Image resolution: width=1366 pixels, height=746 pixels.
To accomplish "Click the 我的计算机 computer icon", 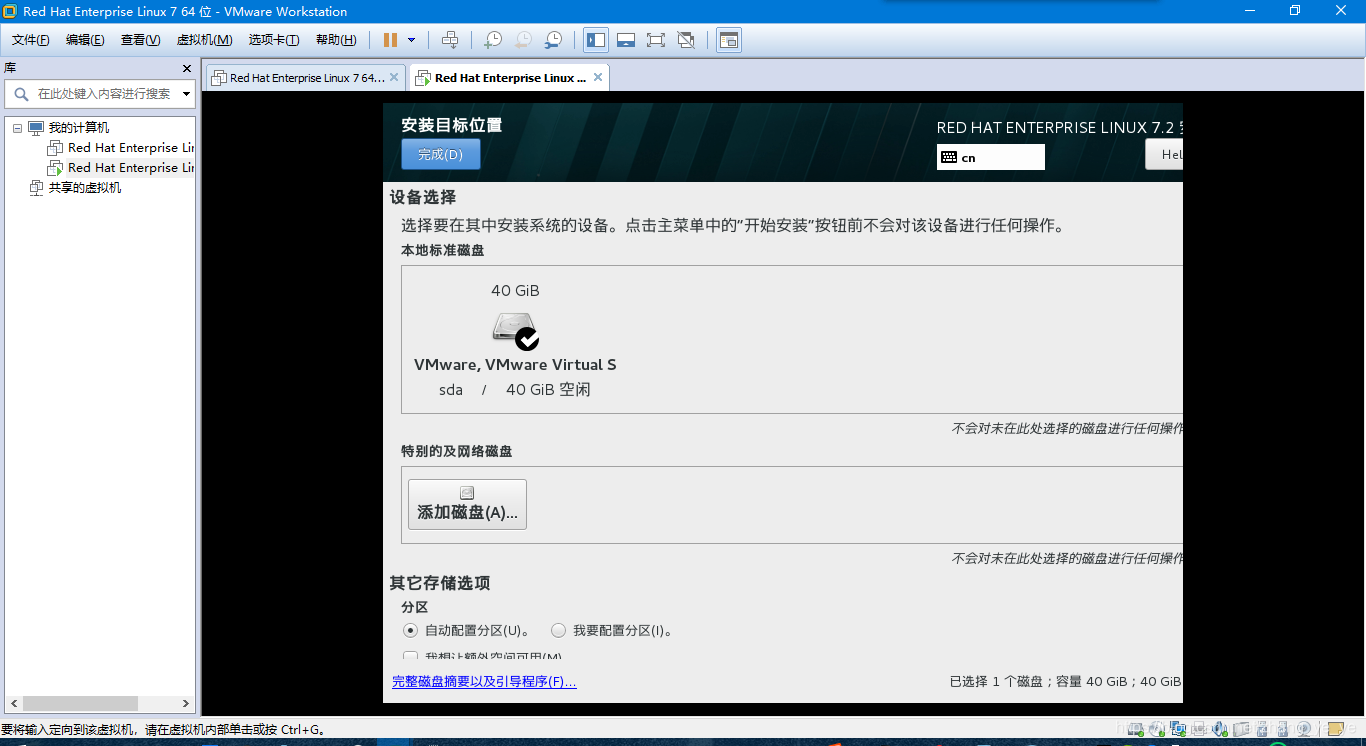I will click(36, 128).
